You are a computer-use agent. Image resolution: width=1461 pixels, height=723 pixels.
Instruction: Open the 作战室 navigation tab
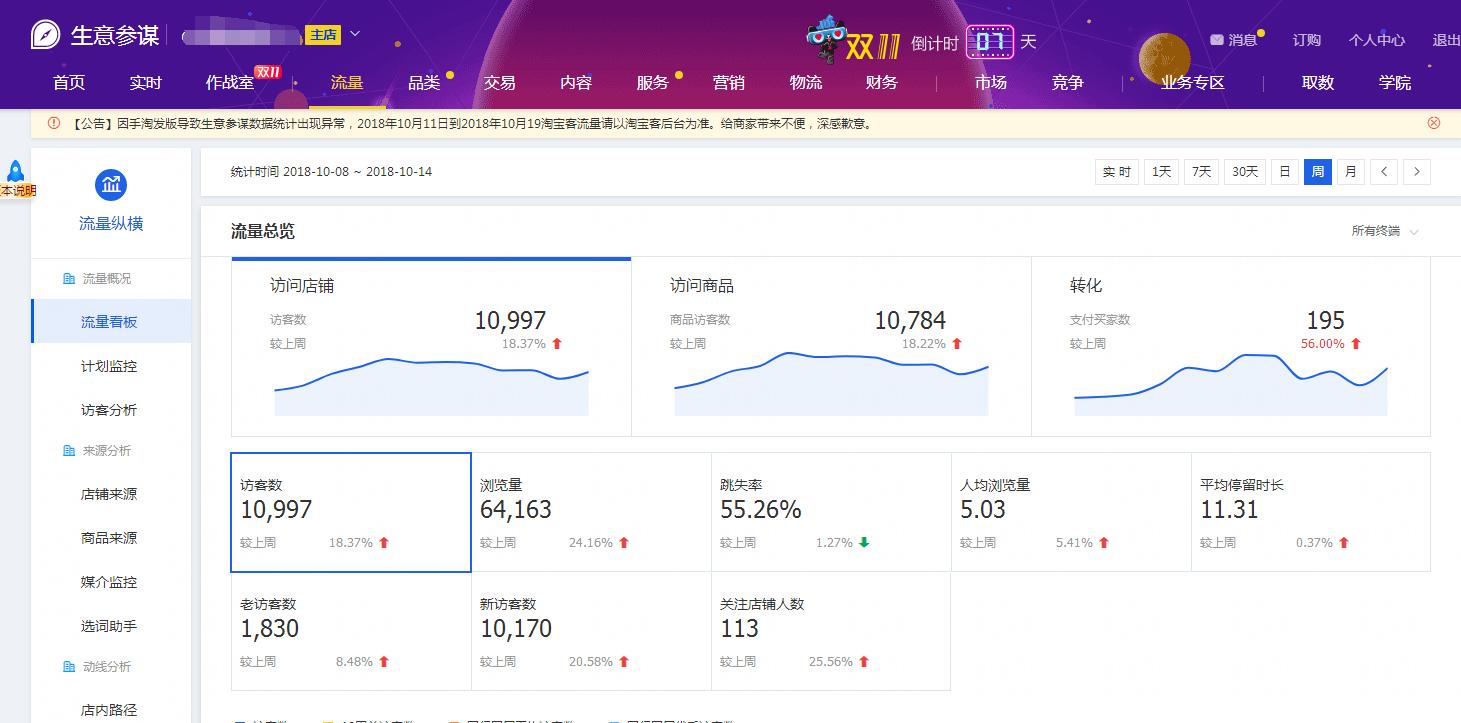coord(230,82)
